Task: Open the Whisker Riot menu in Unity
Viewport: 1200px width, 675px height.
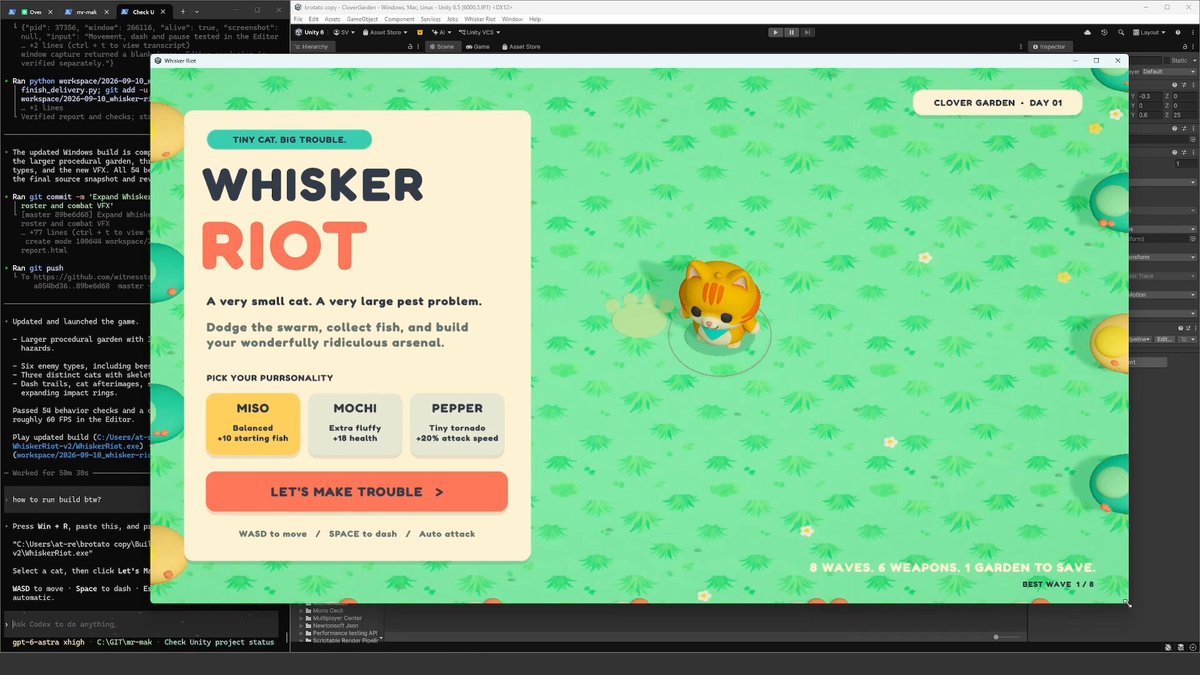Action: coord(480,19)
